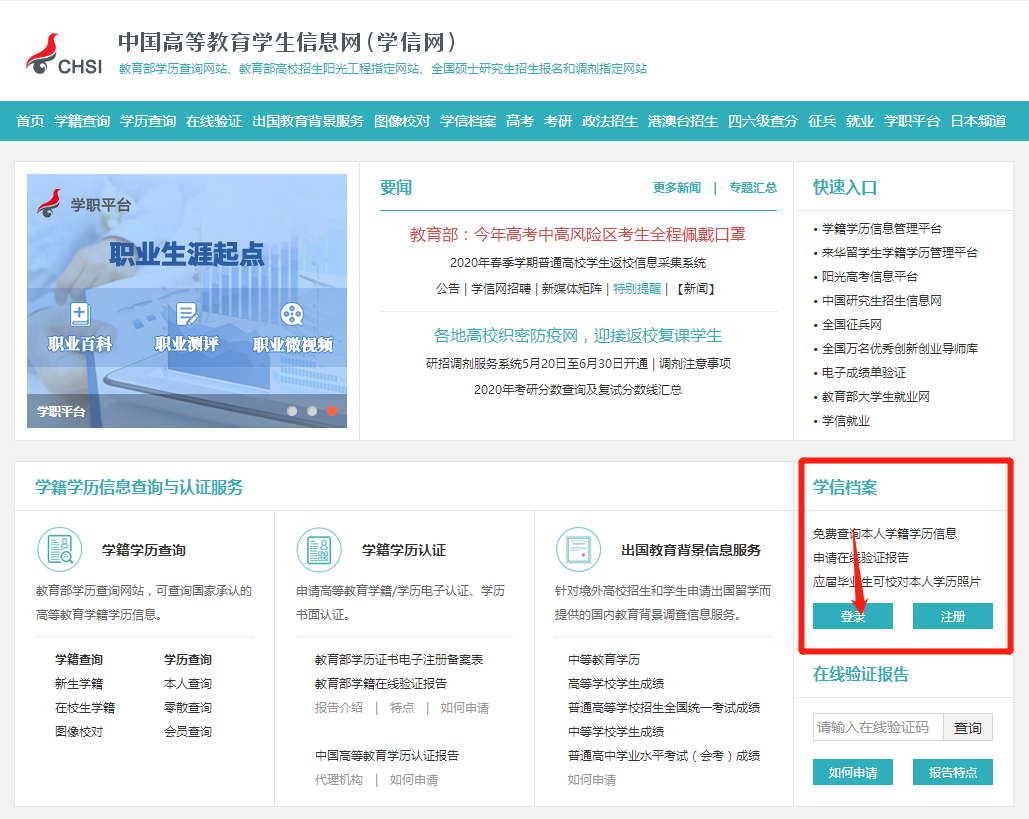
Task: Open 中国研究生招生信息网 quick link
Action: [881, 301]
